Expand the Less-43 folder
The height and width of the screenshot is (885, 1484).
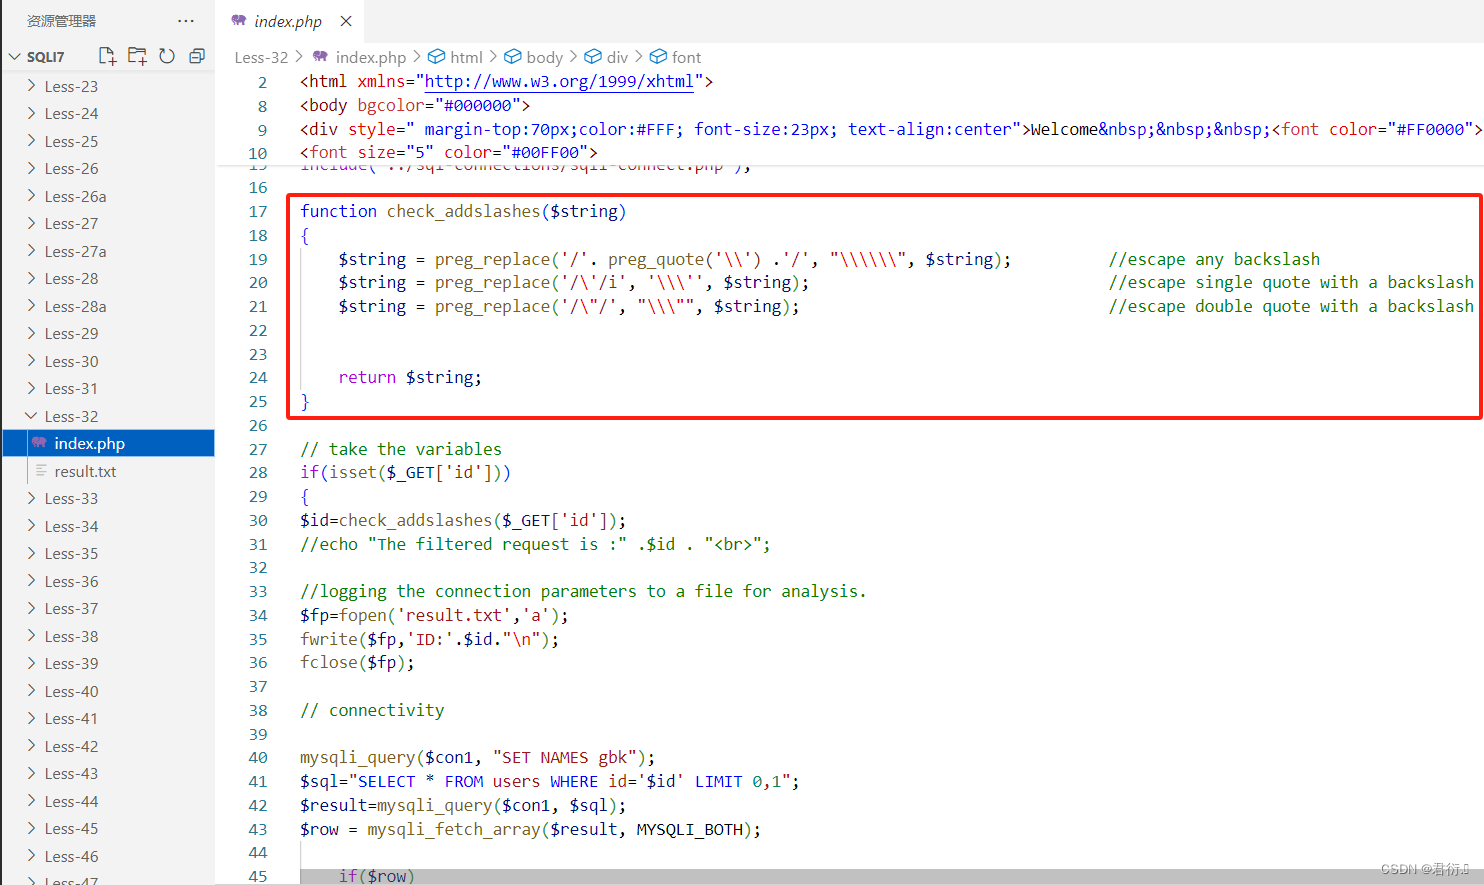[x=107, y=773]
